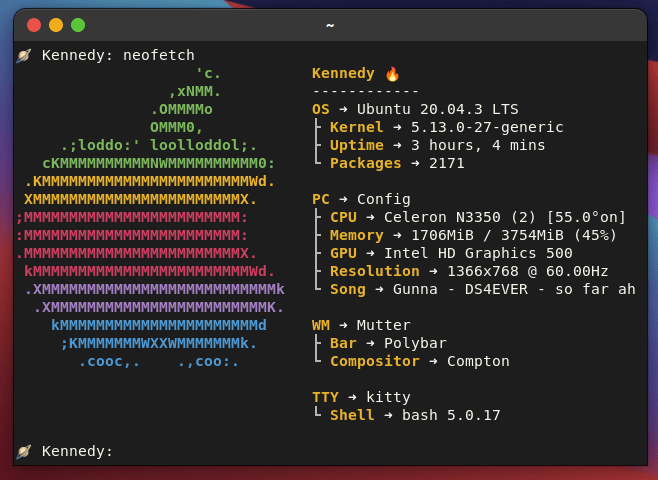658x480 pixels.
Task: Click 'Intel HD Graphics 500' value
Action: 478,253
